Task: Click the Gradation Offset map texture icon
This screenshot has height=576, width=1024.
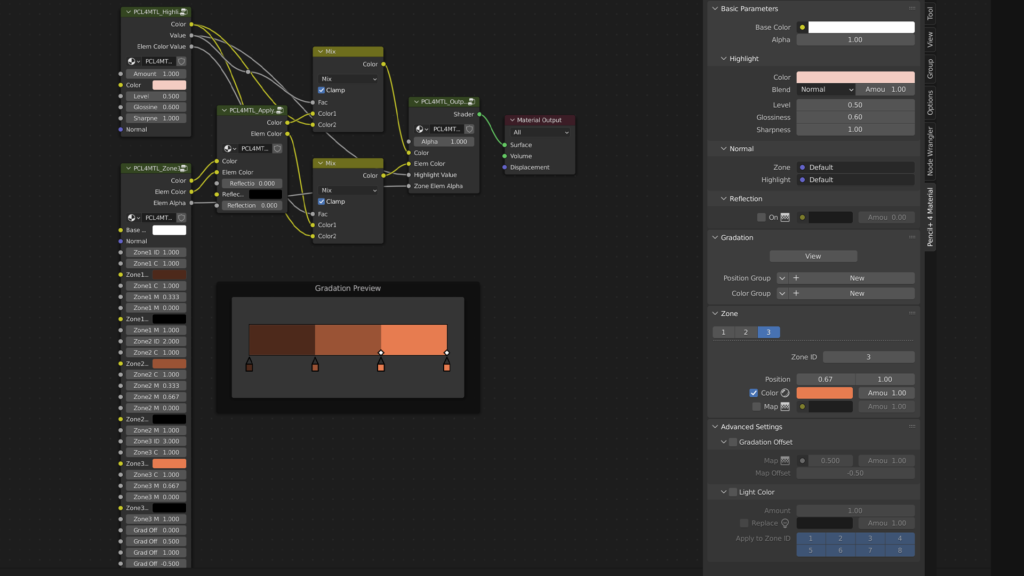Action: [785, 461]
